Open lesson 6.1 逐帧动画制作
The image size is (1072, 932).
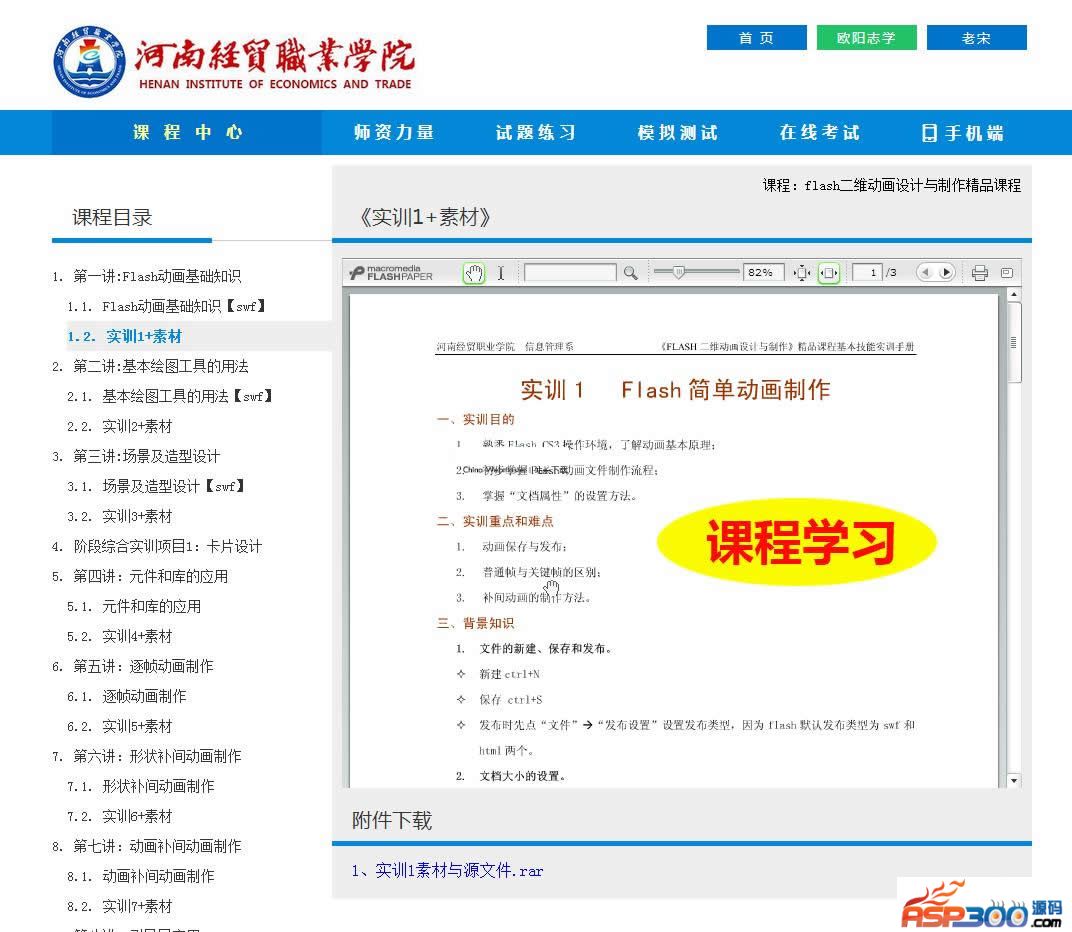point(126,697)
